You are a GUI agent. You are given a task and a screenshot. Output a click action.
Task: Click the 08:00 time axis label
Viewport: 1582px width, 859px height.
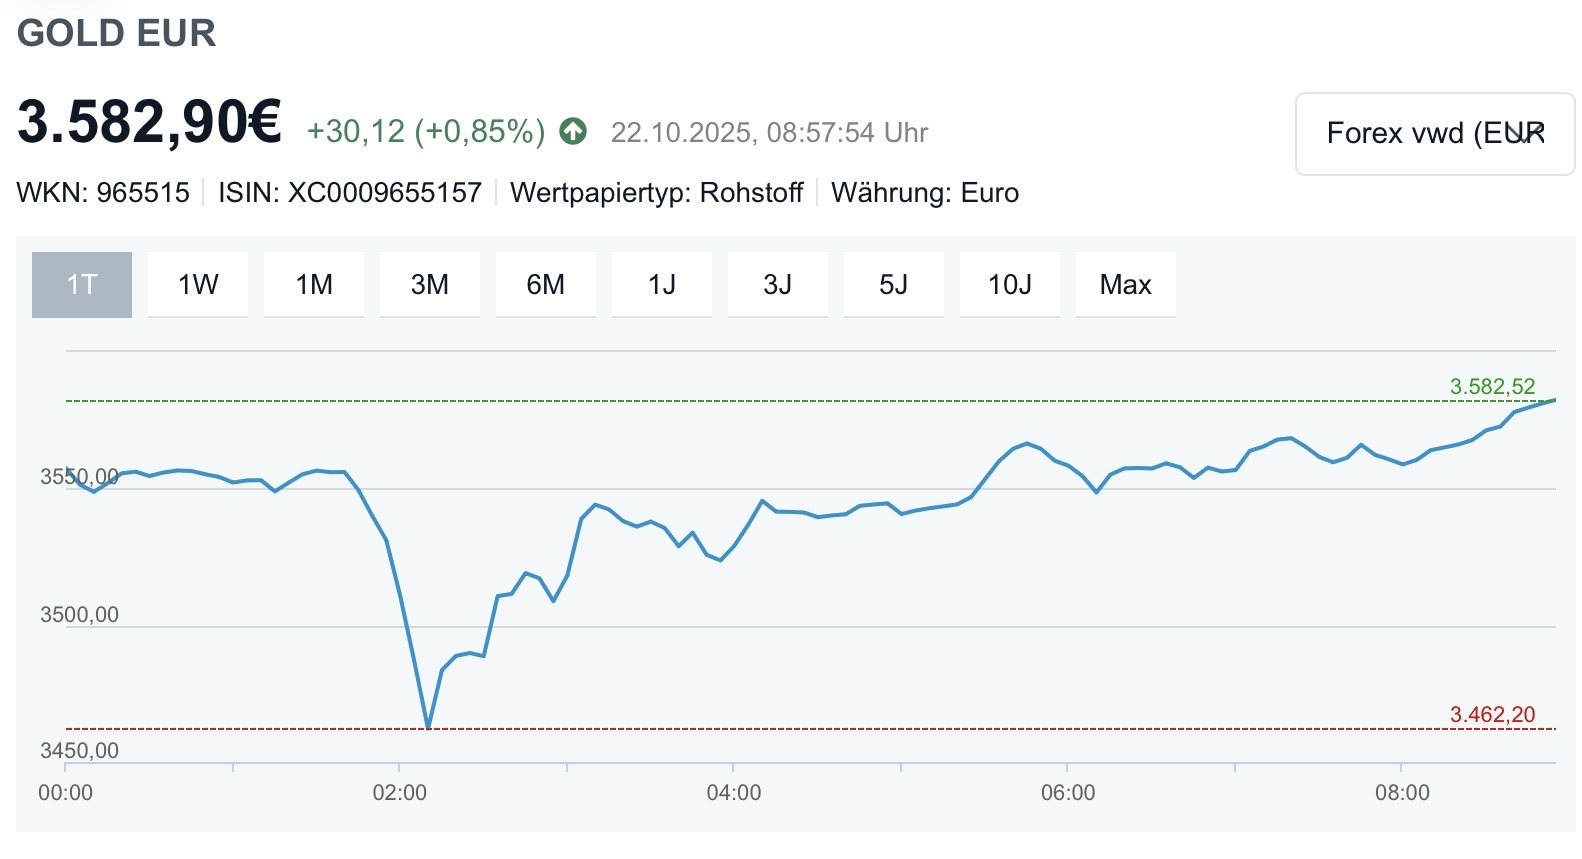coord(1402,793)
